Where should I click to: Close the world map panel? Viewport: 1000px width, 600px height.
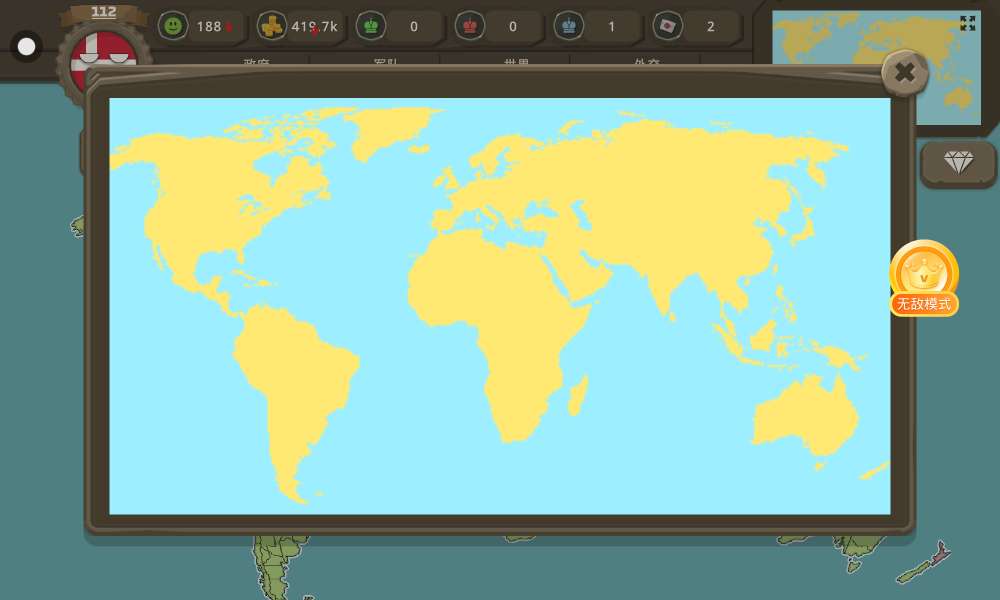[904, 72]
